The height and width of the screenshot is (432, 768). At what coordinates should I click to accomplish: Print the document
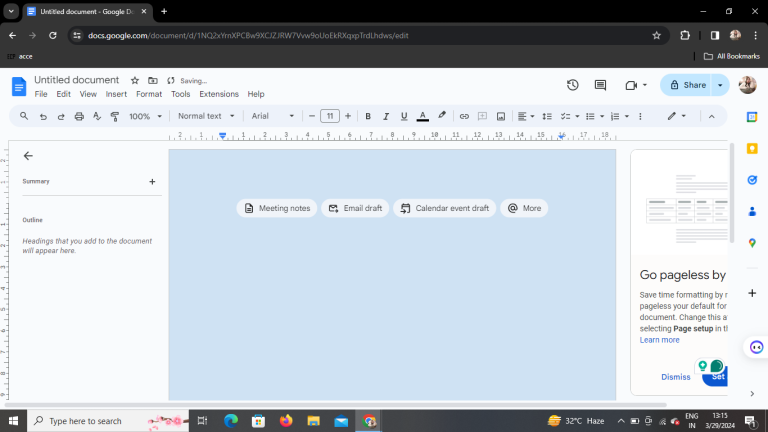79,117
